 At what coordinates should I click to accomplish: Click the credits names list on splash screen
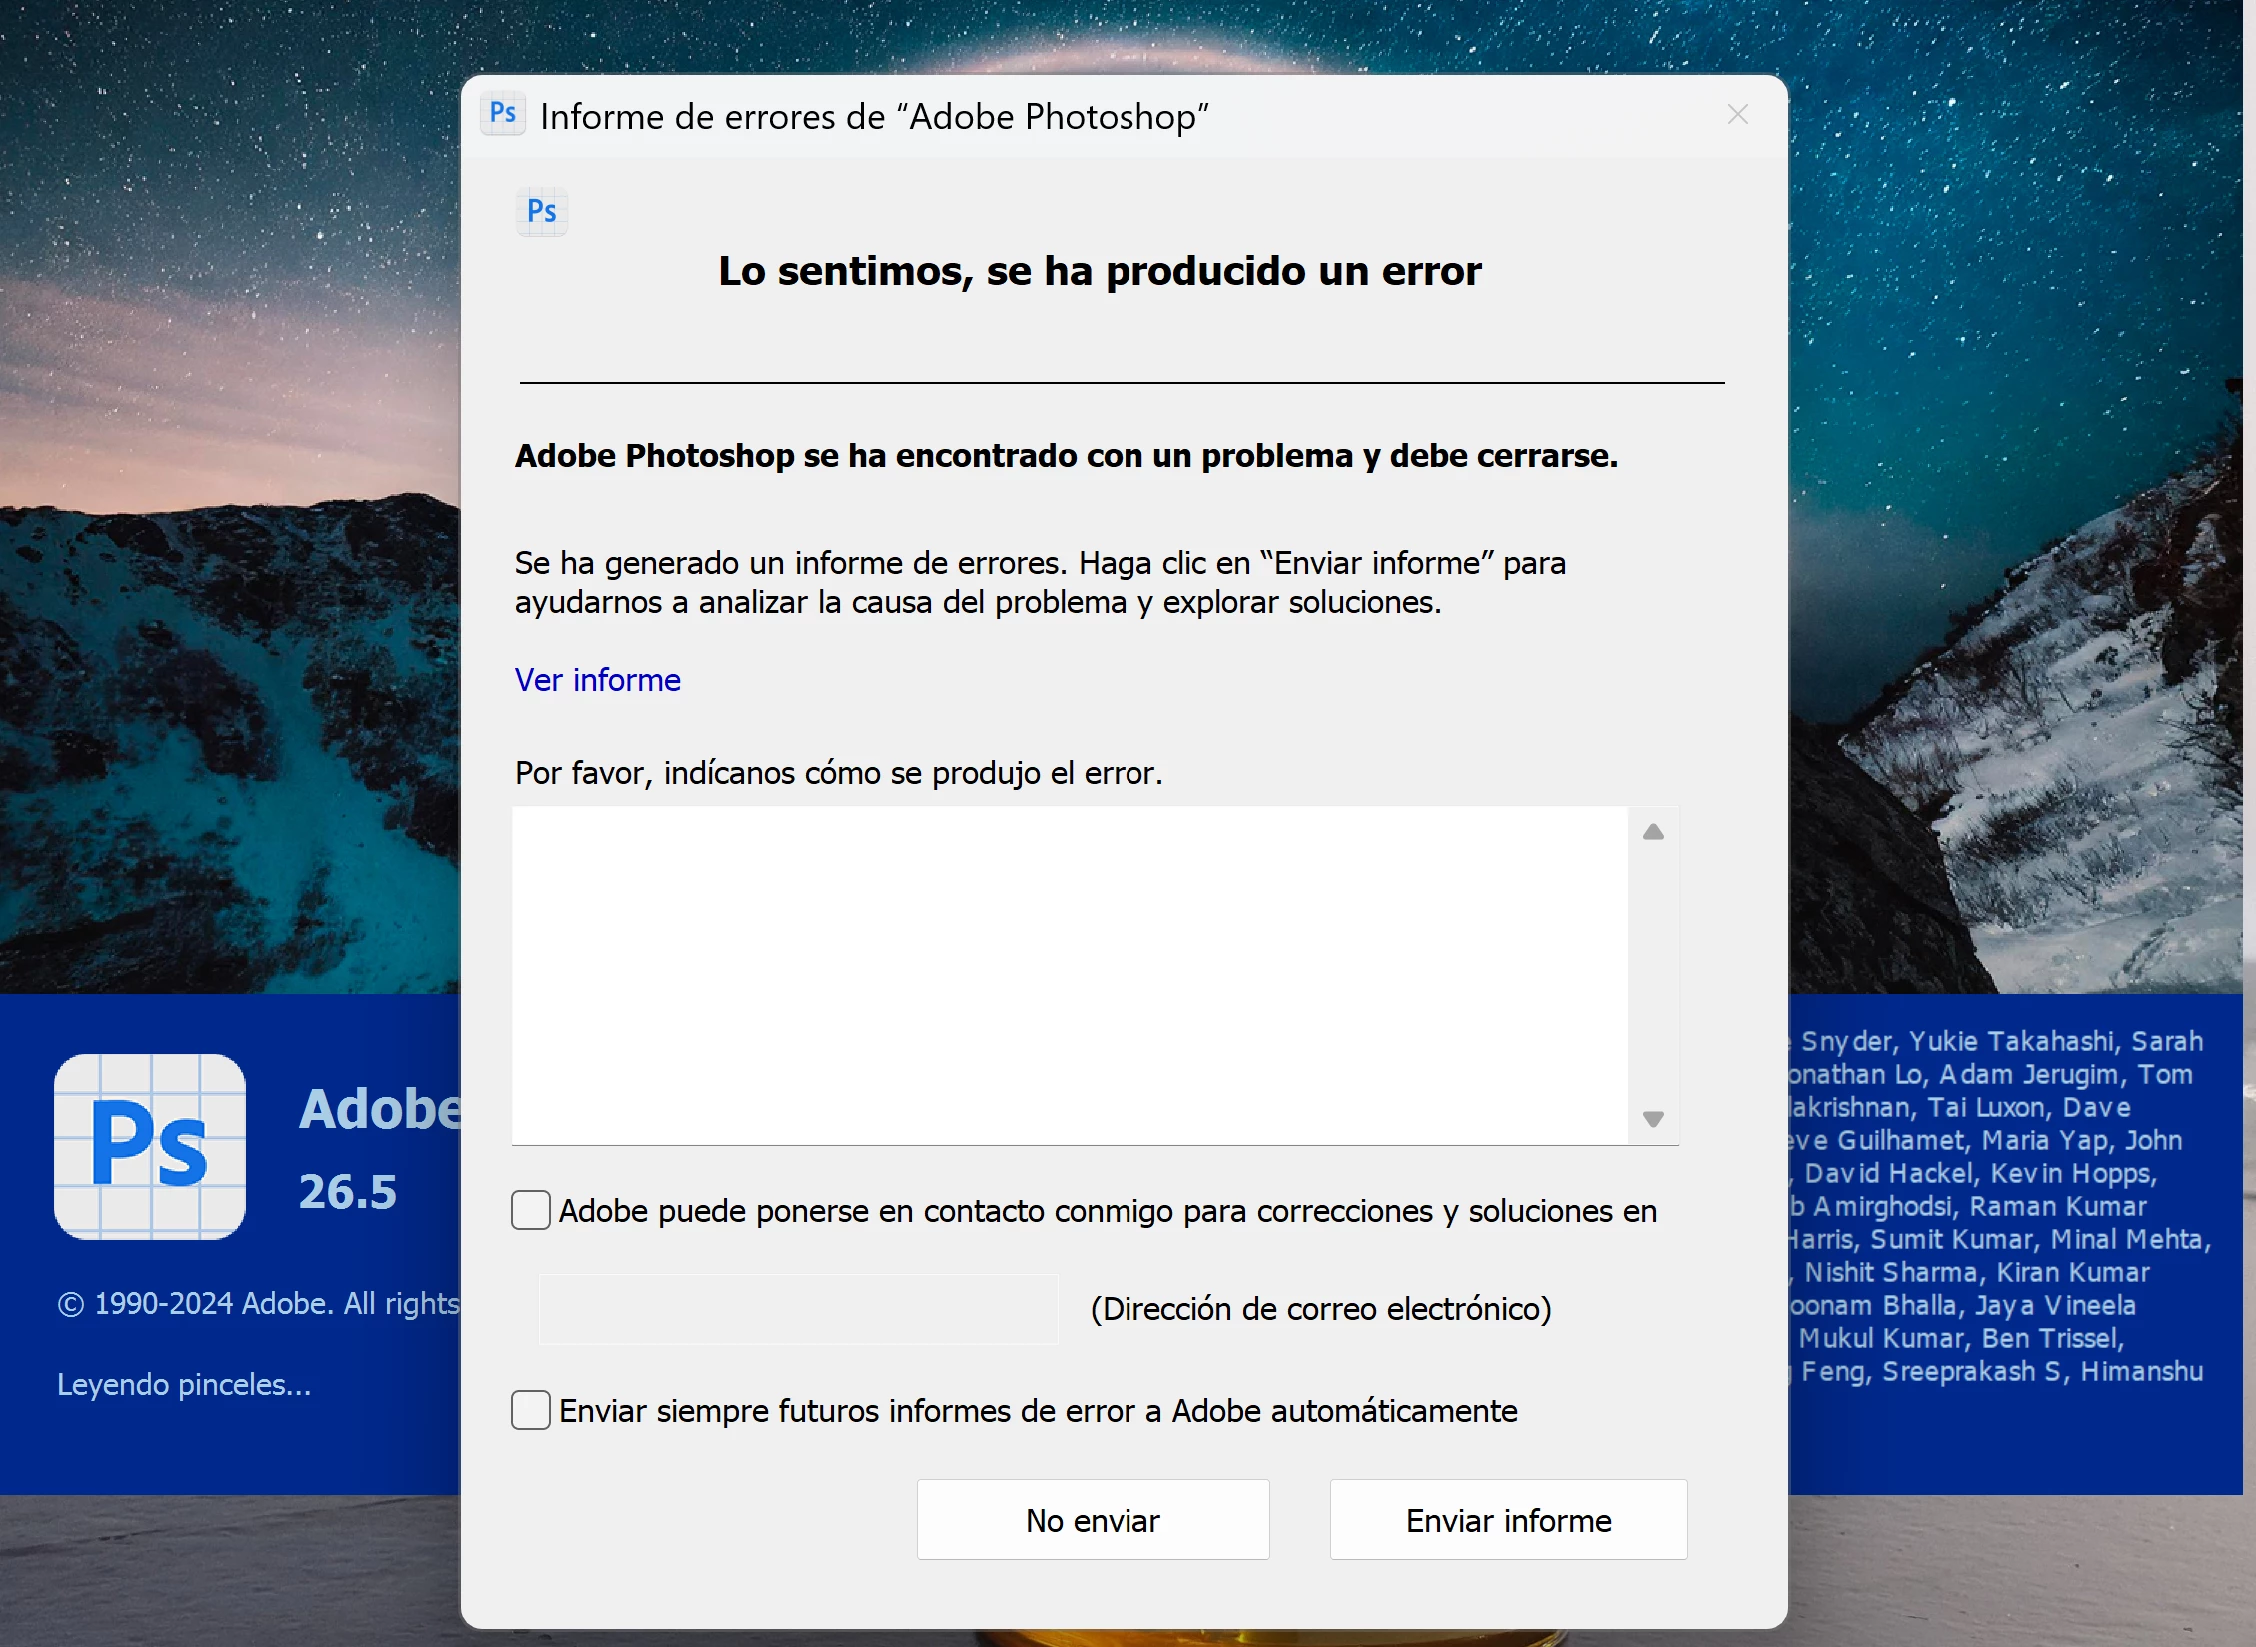click(x=2000, y=1205)
